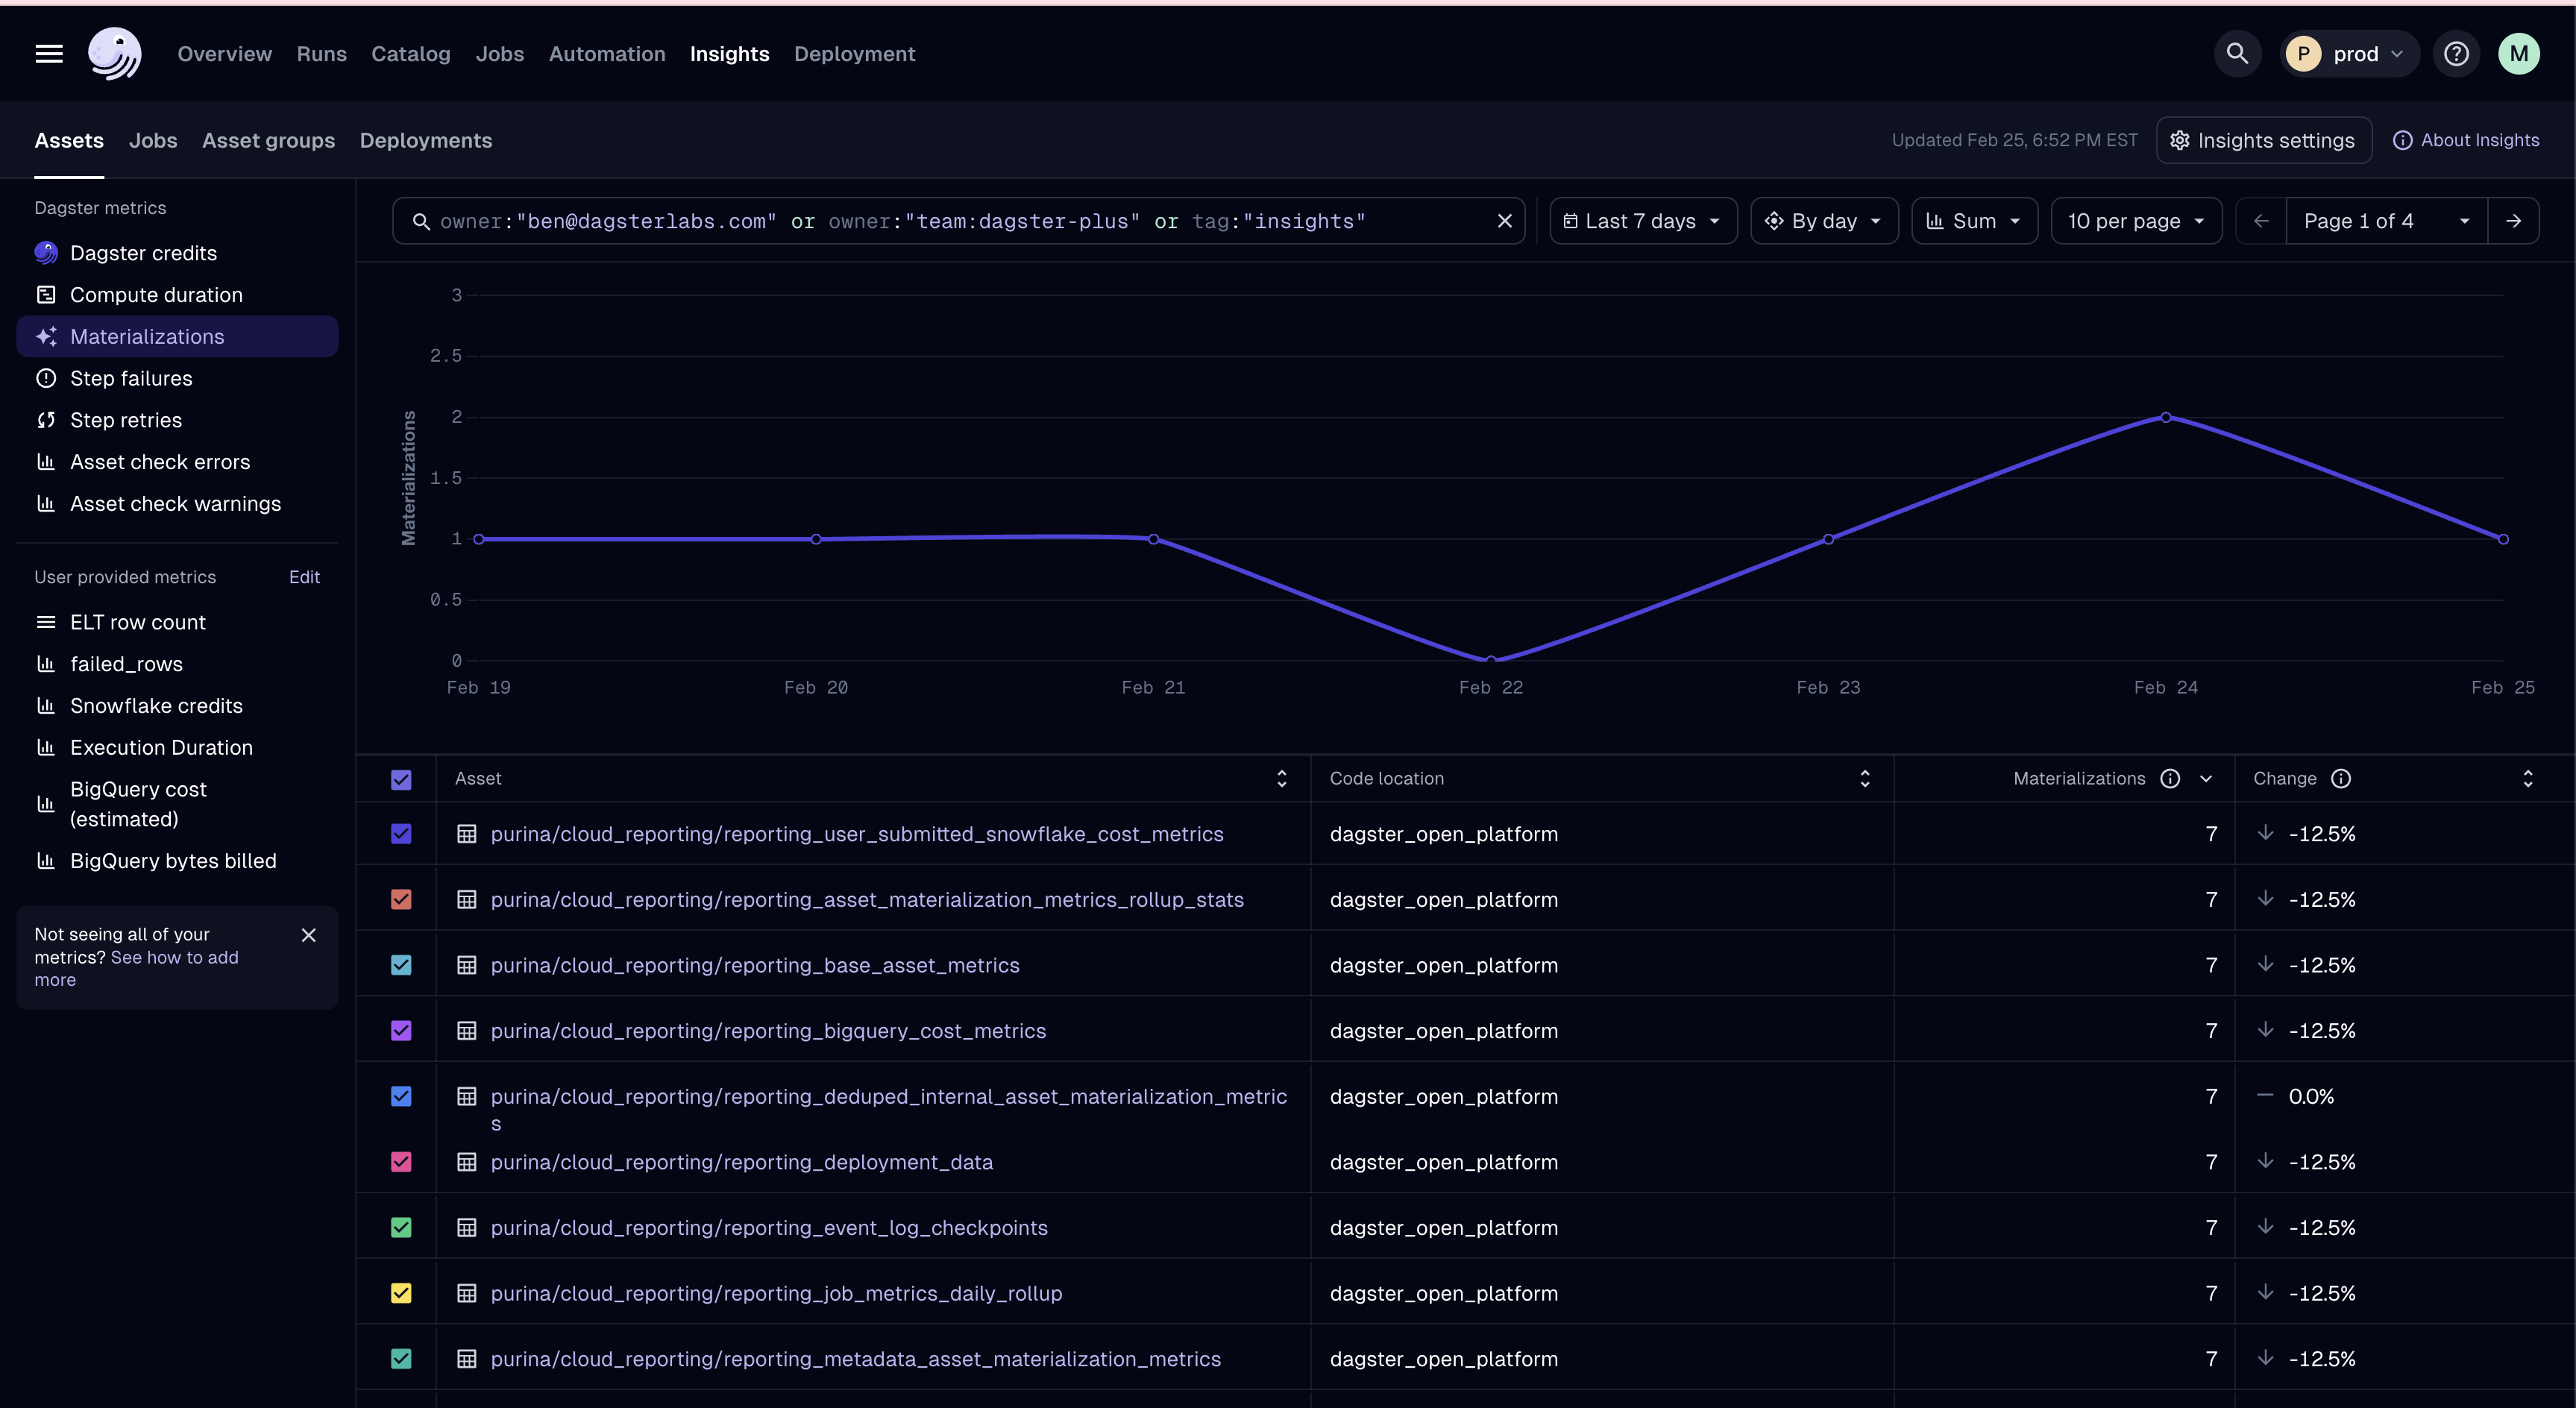
Task: Open the search magnifier in top bar
Action: [2237, 54]
